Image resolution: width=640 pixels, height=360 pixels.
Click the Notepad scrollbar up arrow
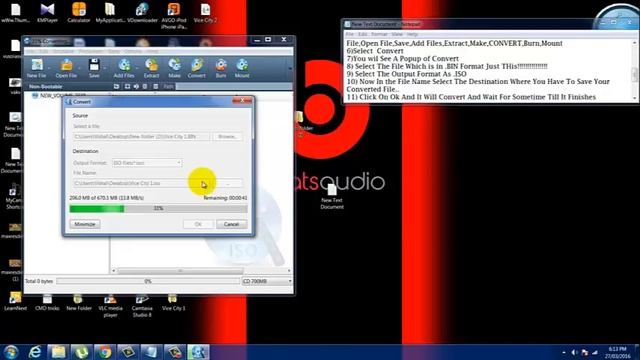(635, 43)
